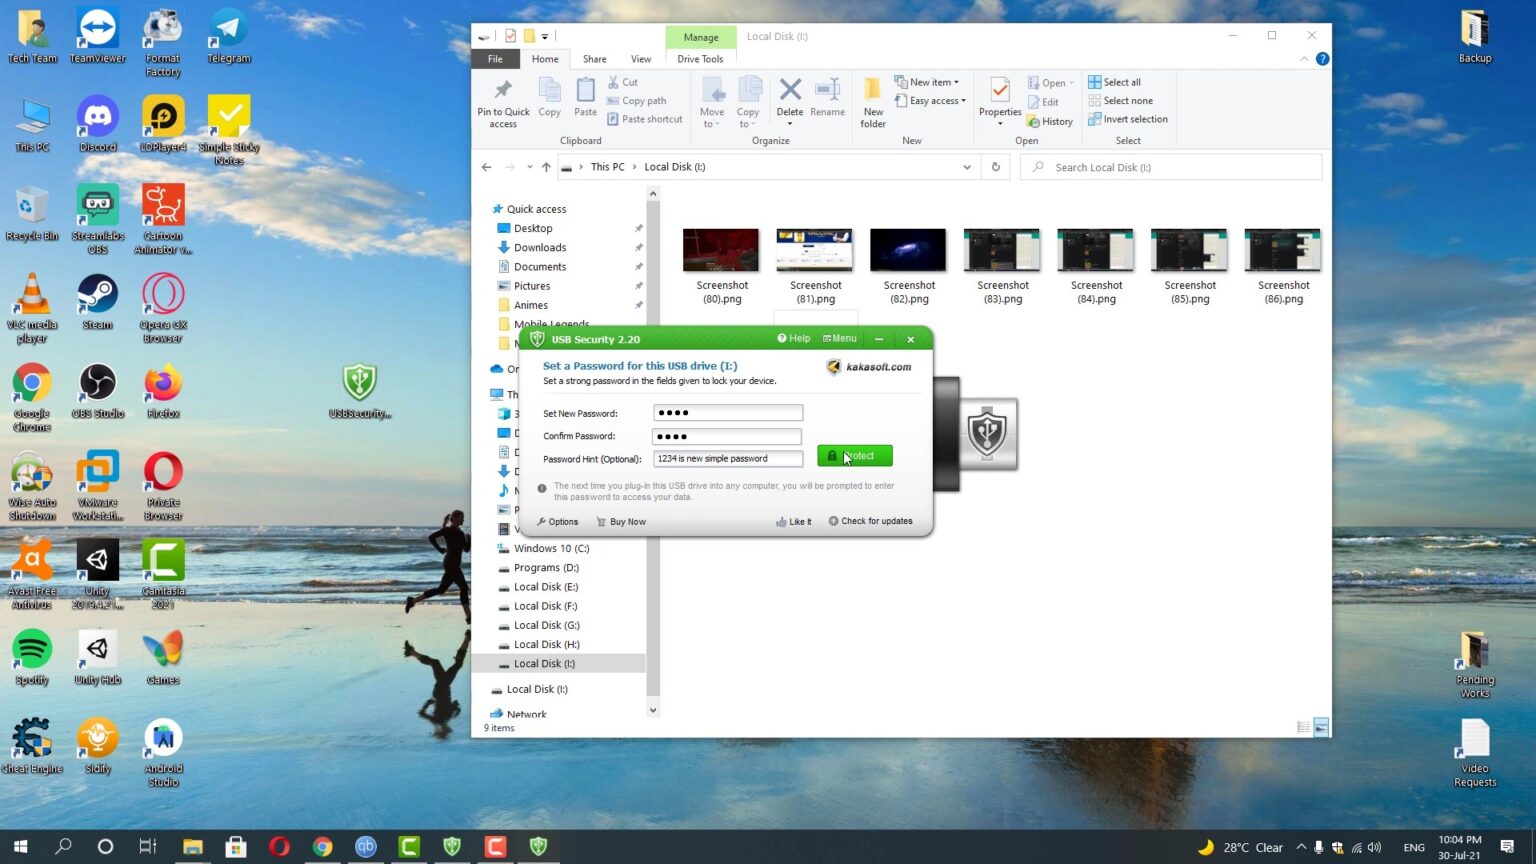Open address bar history dropdown

[967, 167]
